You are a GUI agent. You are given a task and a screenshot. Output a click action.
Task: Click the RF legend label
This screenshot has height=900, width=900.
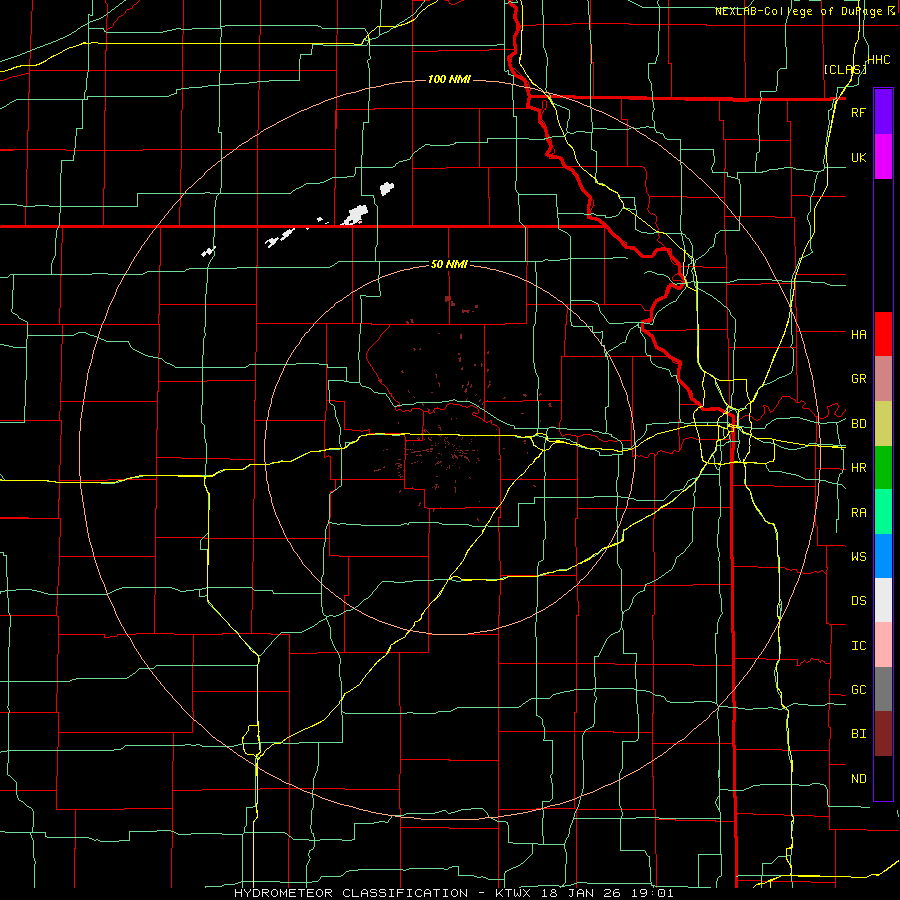pos(858,112)
